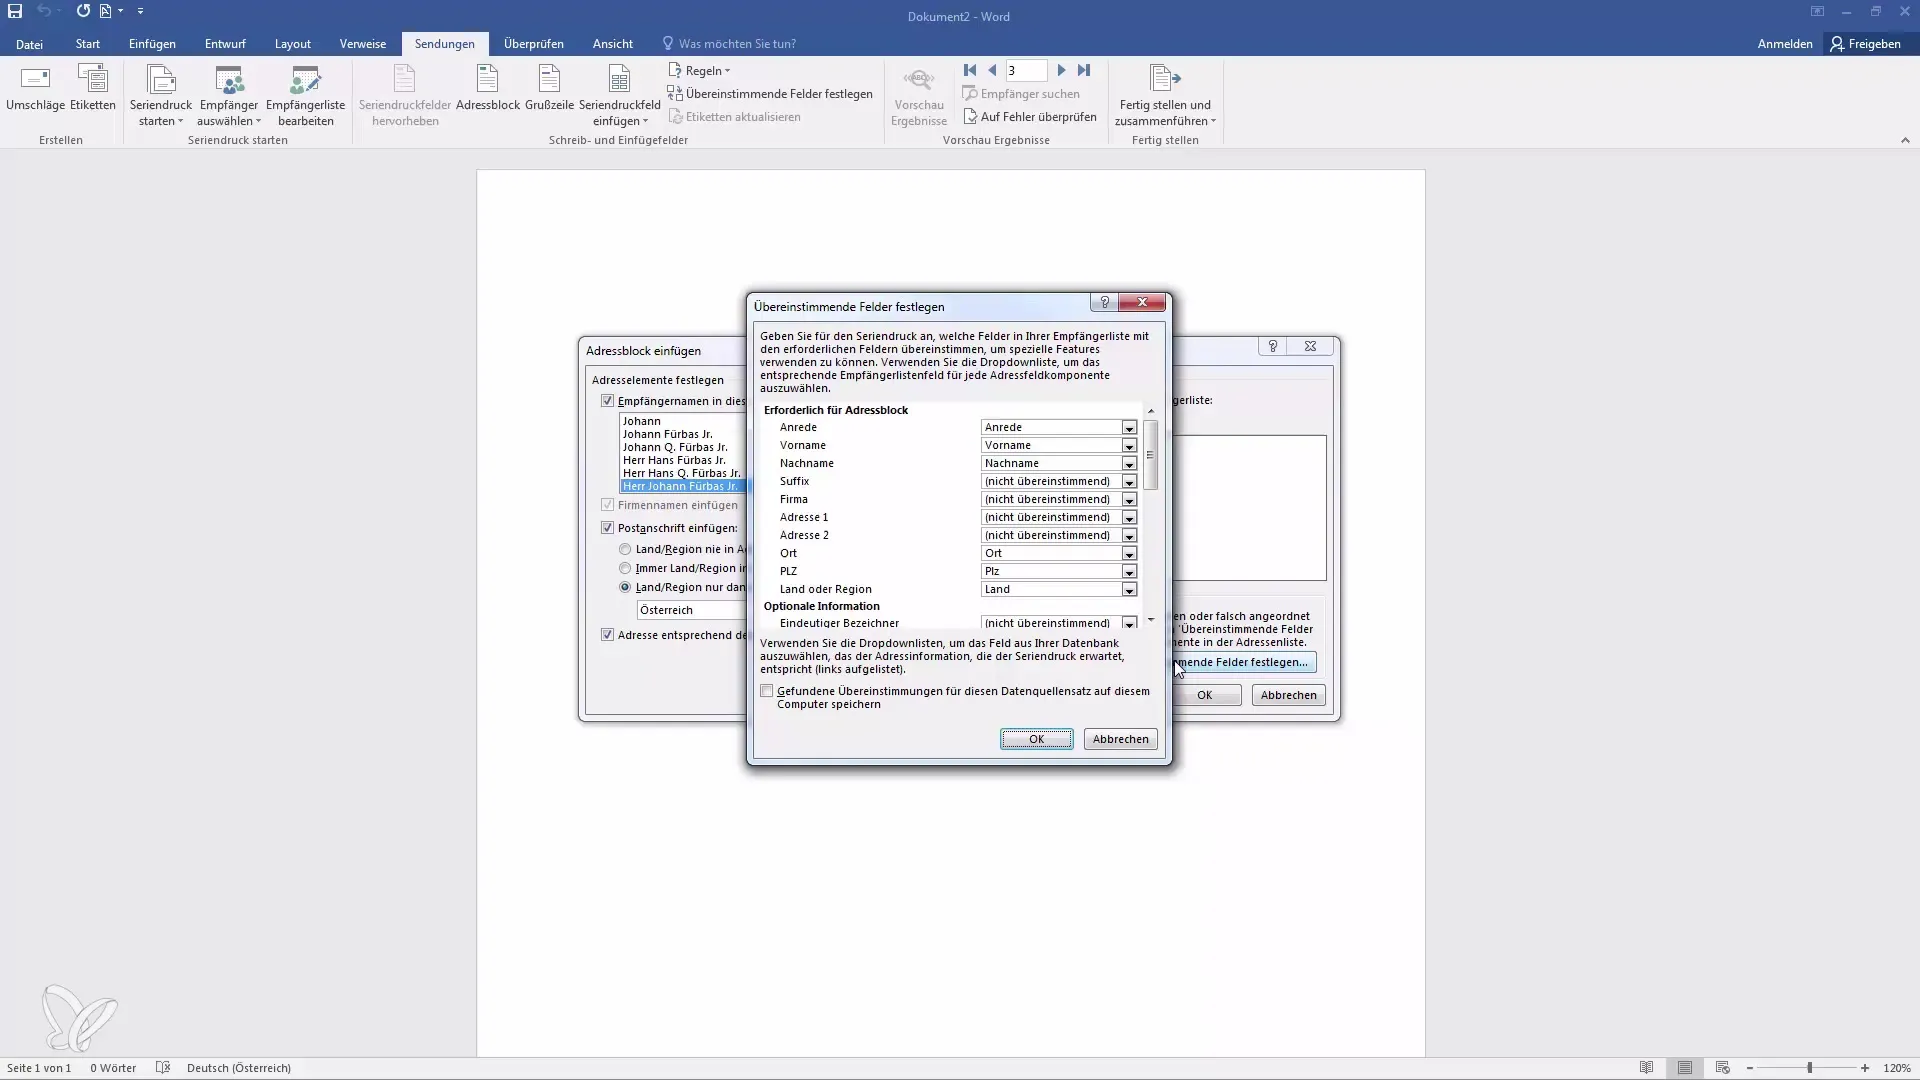This screenshot has width=1920, height=1080.
Task: Toggle the Gefundene Übereinstimmungen speichern checkbox
Action: point(767,691)
